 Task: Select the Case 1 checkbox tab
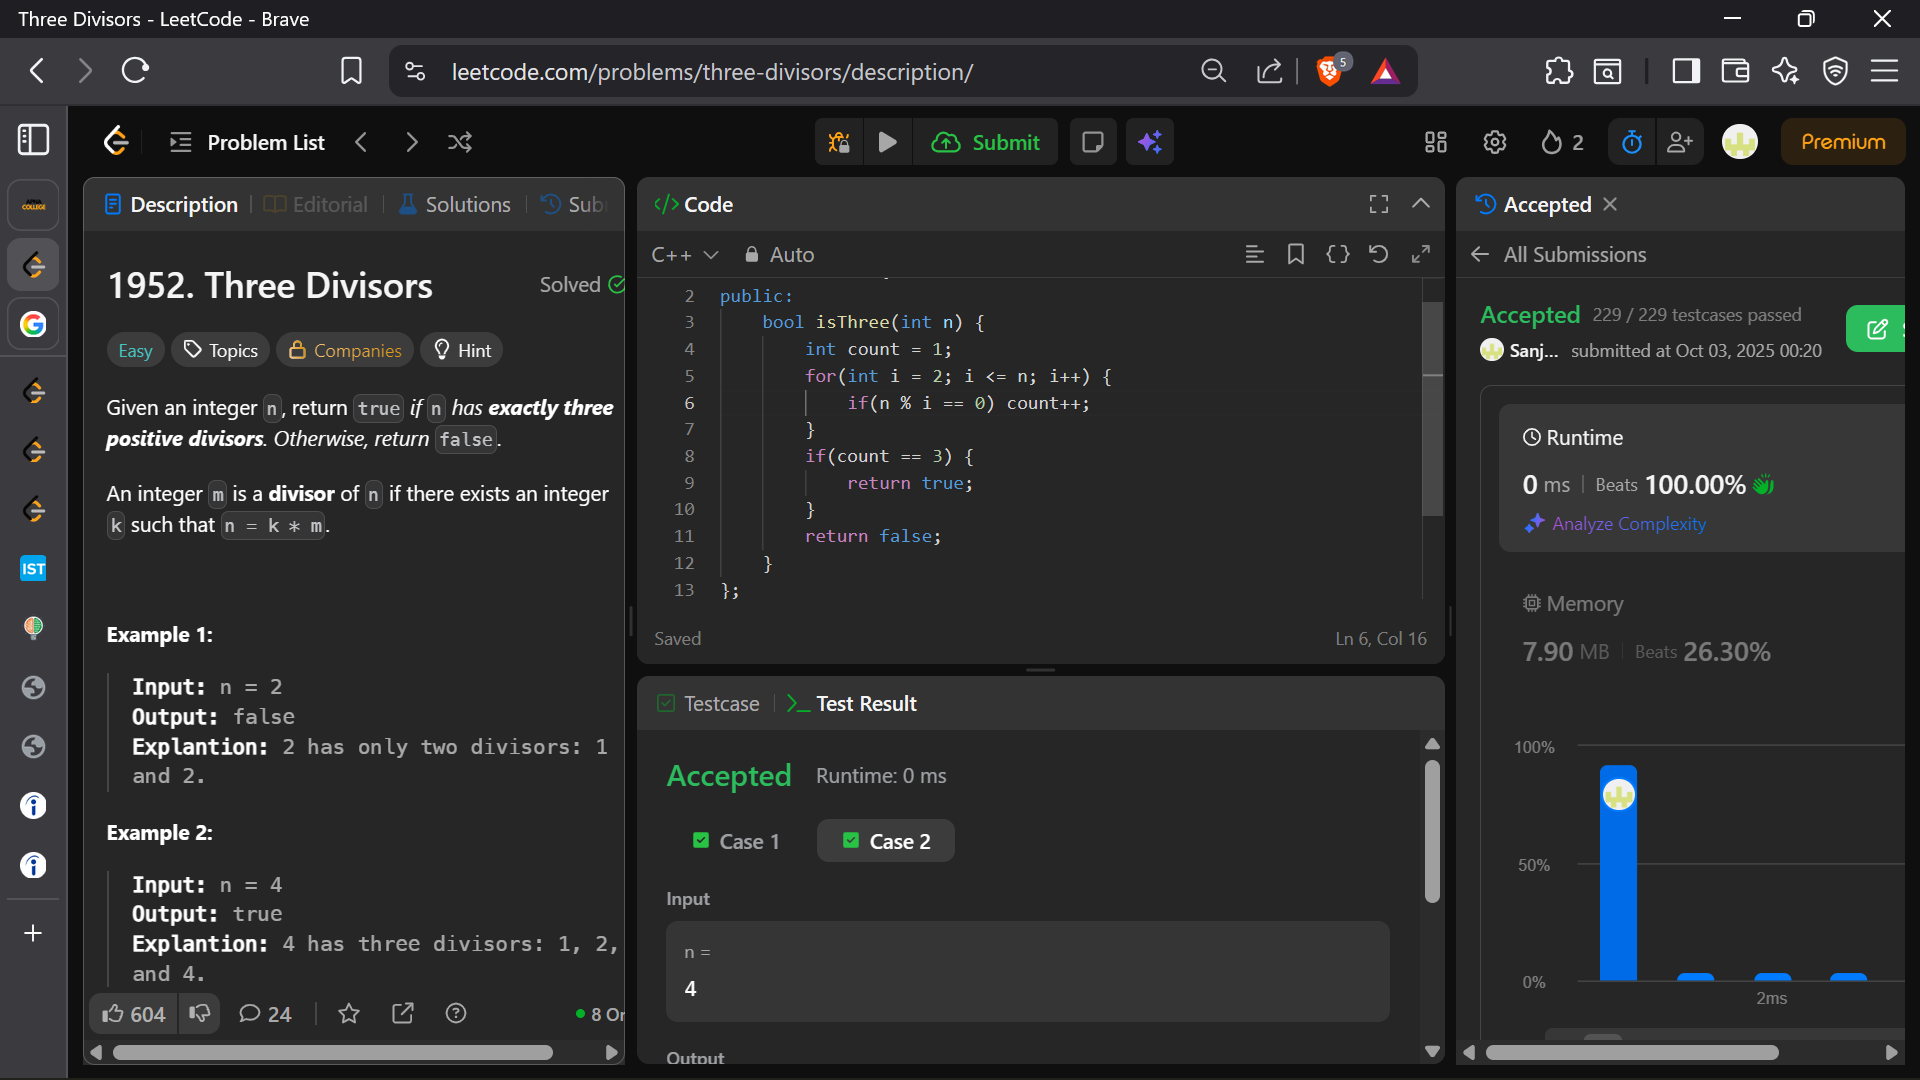pyautogui.click(x=736, y=841)
